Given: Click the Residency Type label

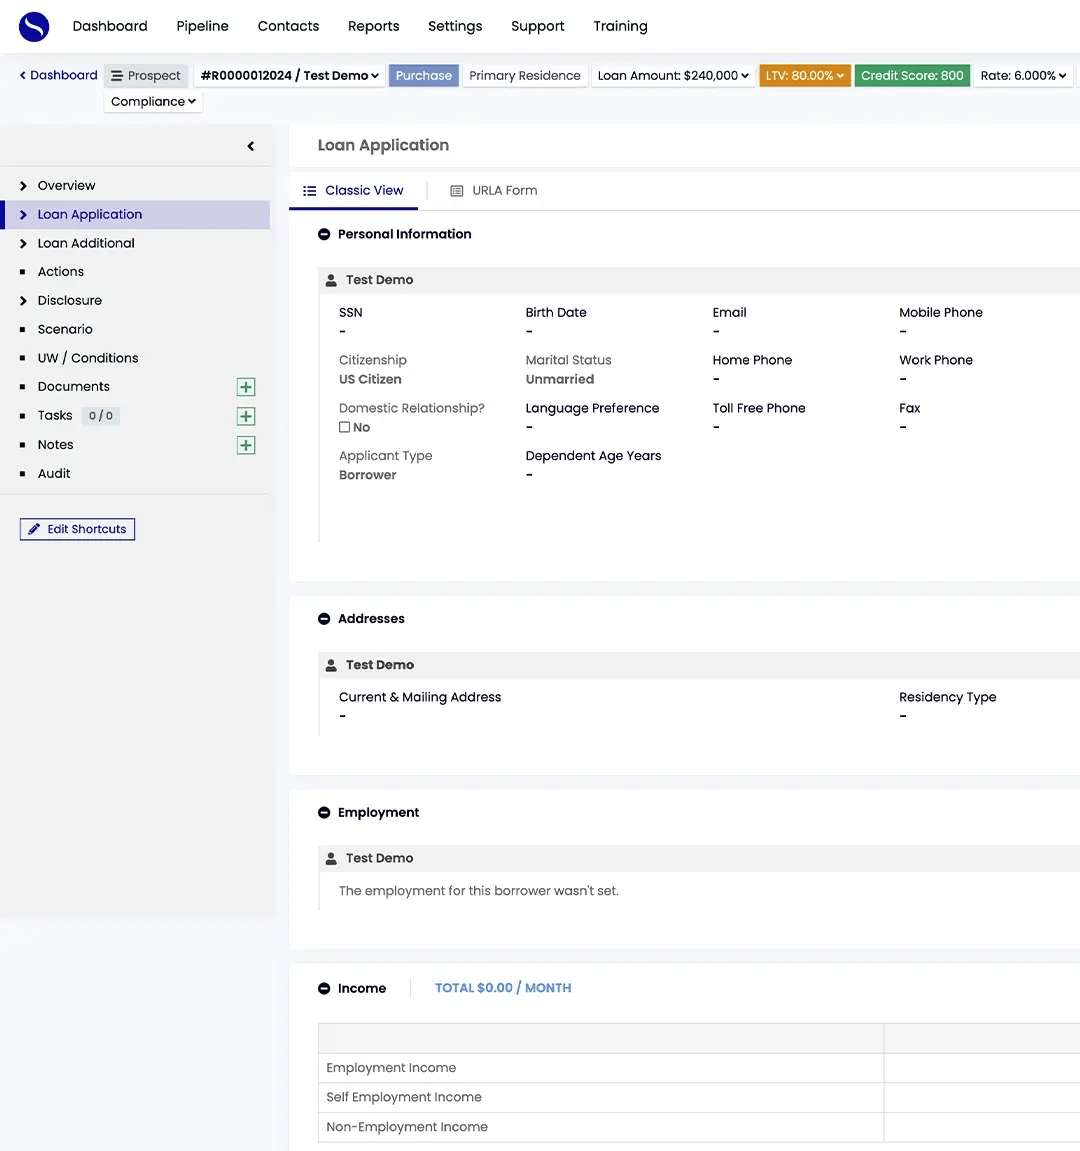Looking at the screenshot, I should click(948, 697).
